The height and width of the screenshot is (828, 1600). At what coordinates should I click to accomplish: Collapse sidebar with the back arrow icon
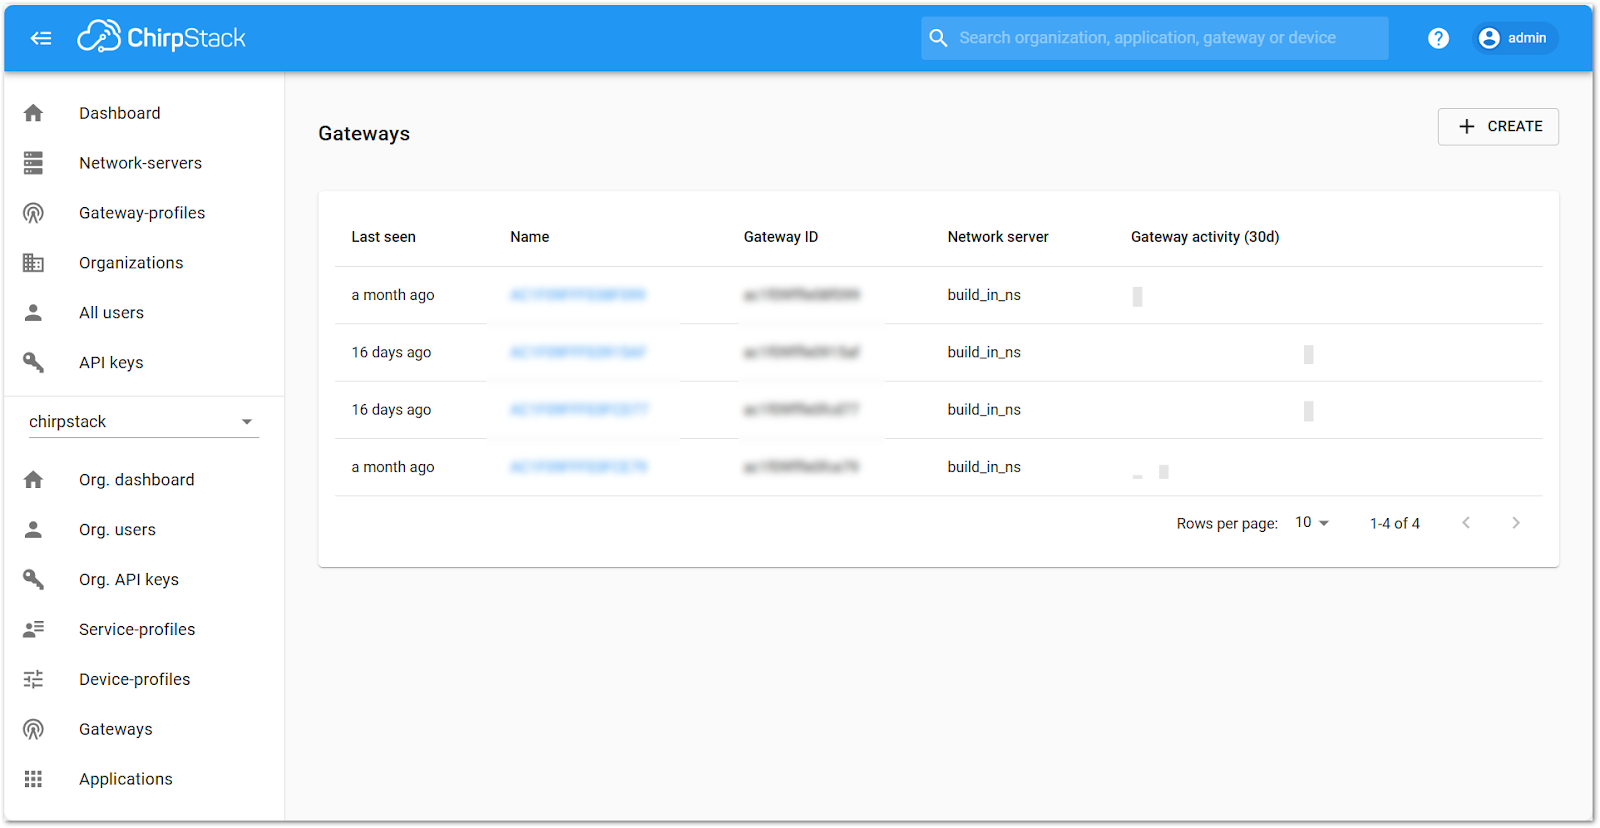(41, 38)
